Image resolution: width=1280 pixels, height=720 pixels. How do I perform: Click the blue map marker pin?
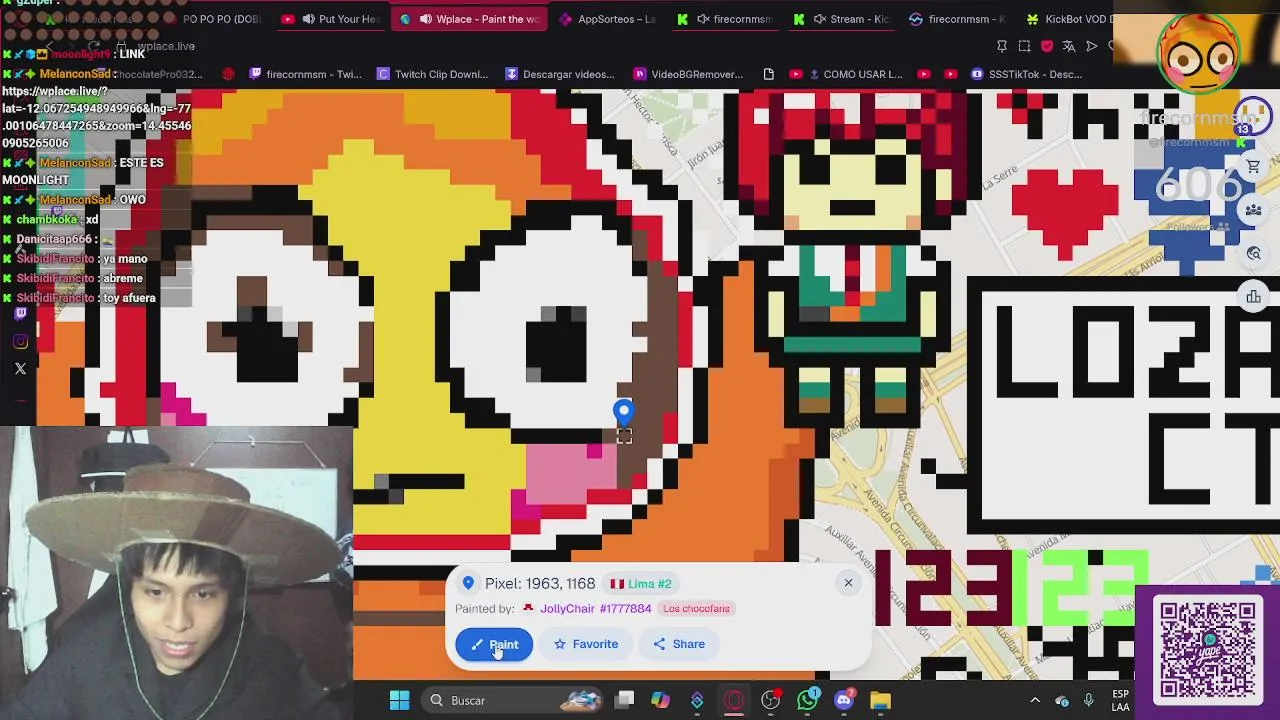click(x=623, y=412)
